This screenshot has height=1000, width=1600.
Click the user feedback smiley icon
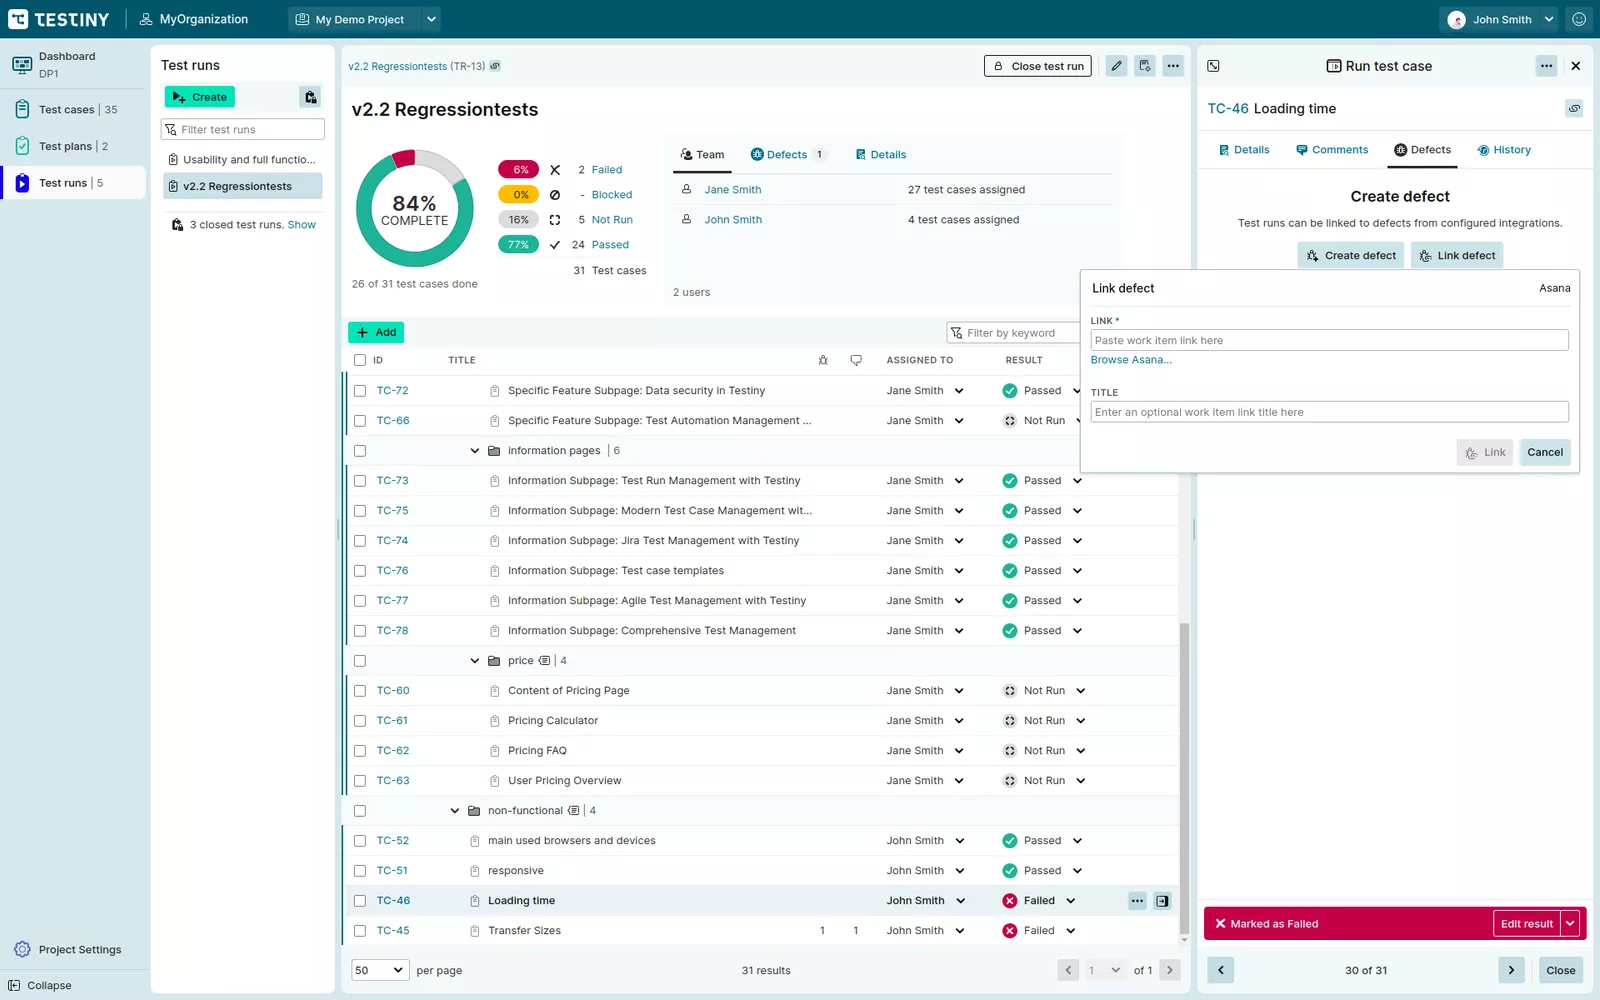1579,19
